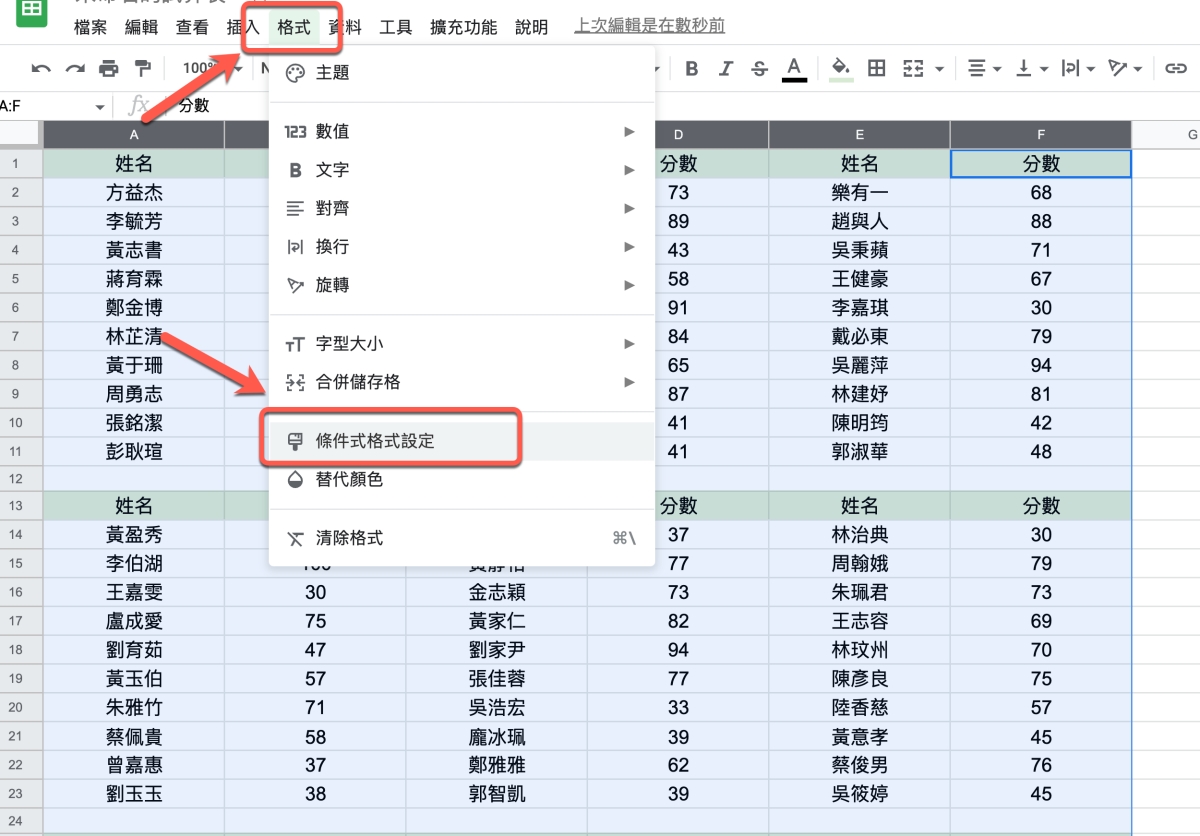Print the spreadsheet using printer icon
This screenshot has height=836, width=1200.
[x=109, y=69]
